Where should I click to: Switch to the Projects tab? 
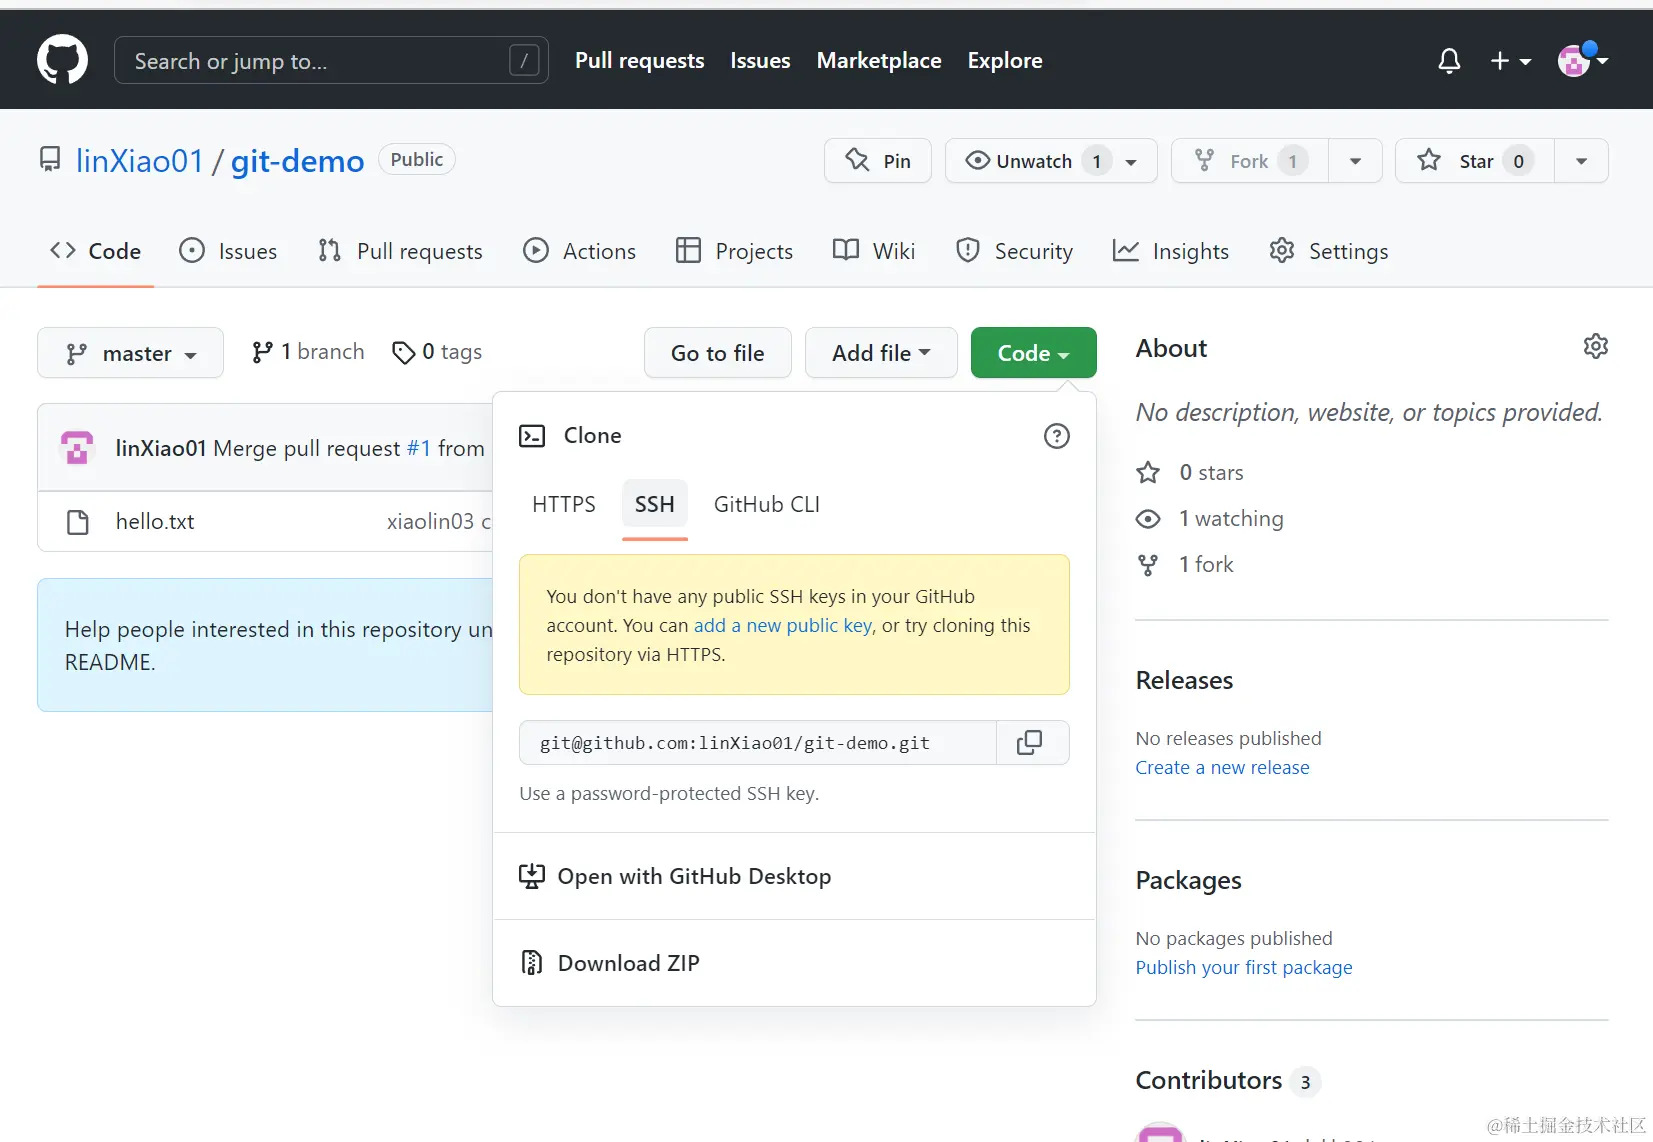pyautogui.click(x=734, y=251)
